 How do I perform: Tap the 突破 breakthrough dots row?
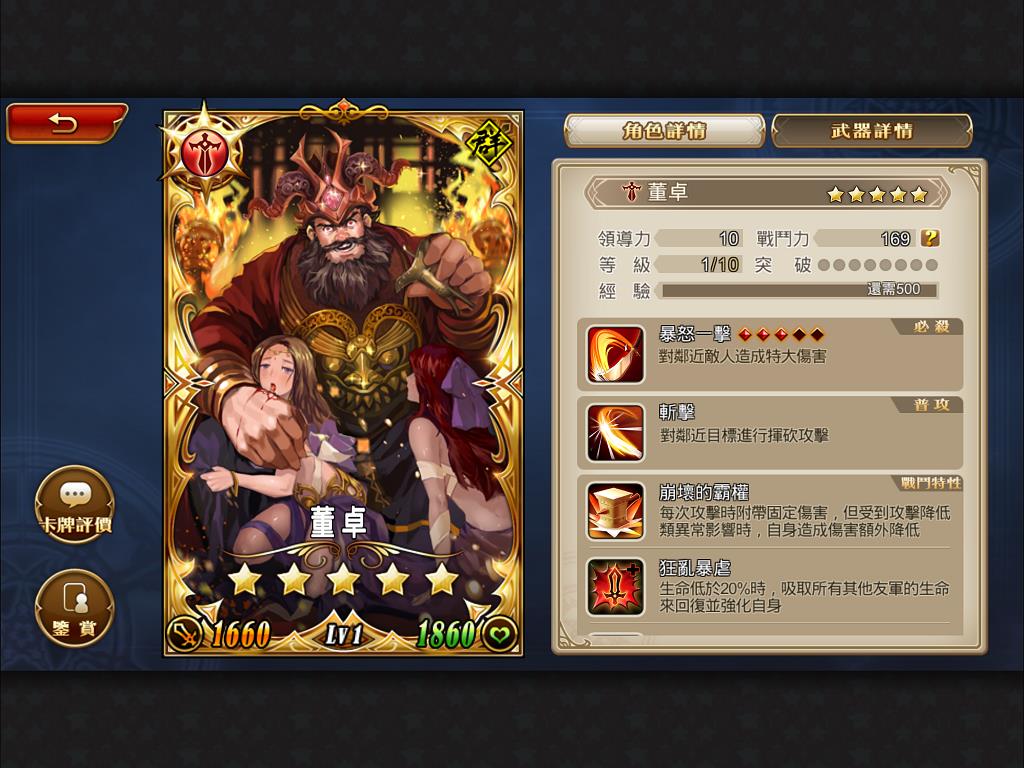878,264
